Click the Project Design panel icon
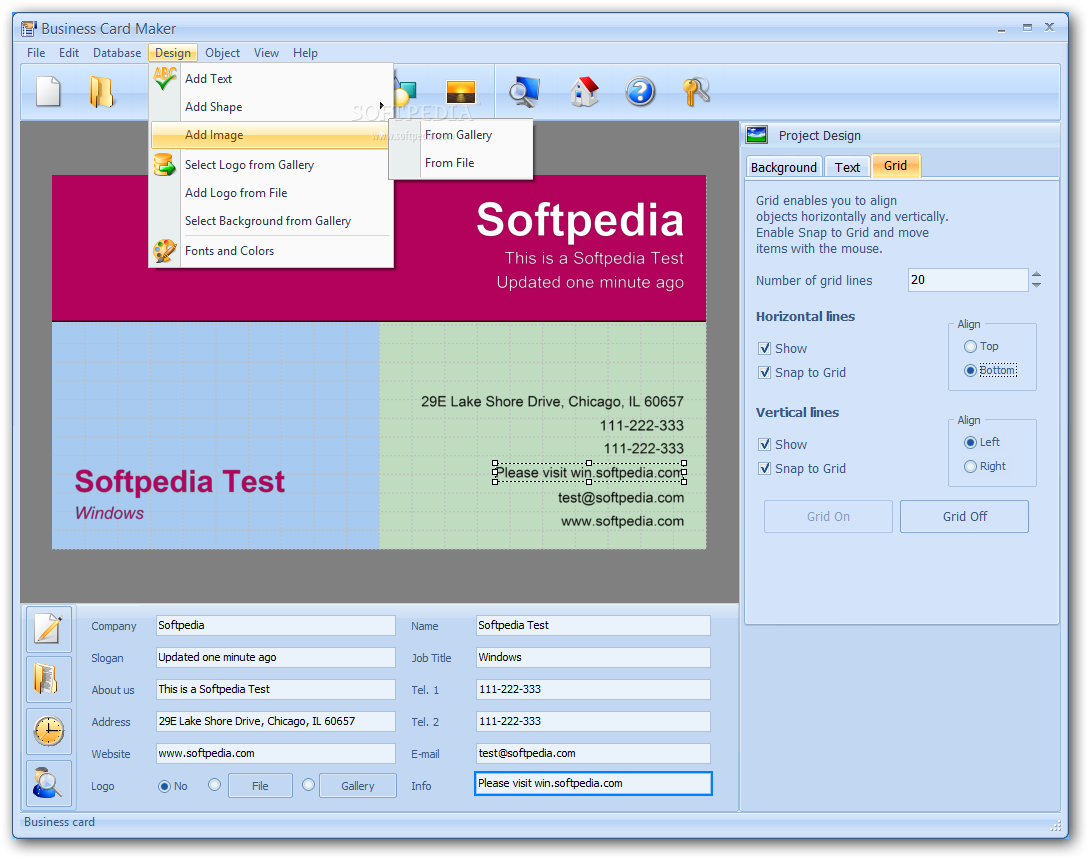Image resolution: width=1089 pixels, height=859 pixels. click(x=756, y=135)
